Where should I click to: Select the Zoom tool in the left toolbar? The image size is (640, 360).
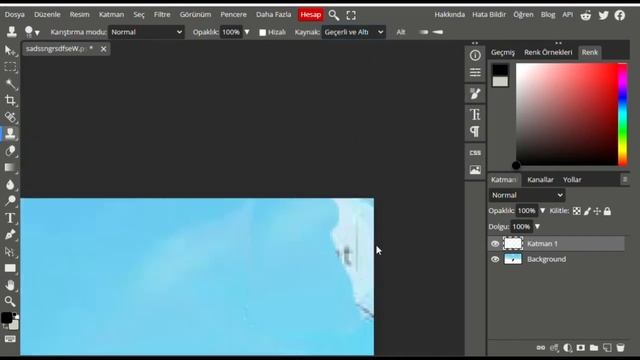[10, 302]
